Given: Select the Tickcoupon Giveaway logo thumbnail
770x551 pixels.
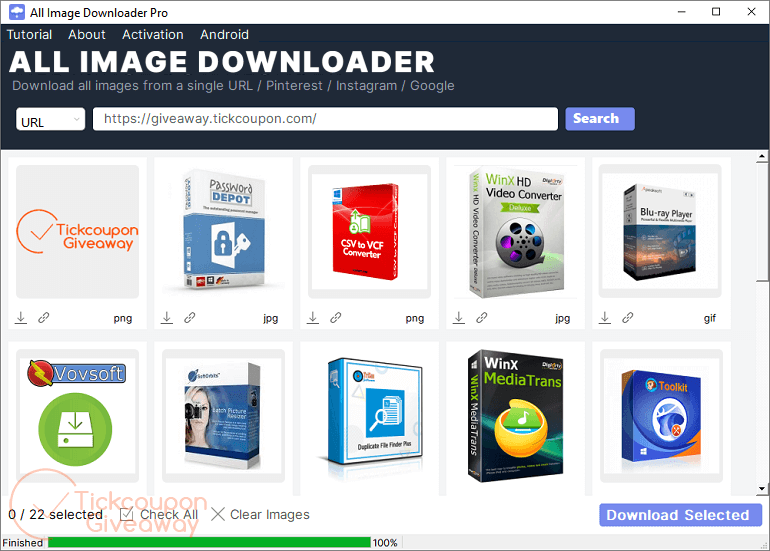Looking at the screenshot, I should tap(78, 232).
